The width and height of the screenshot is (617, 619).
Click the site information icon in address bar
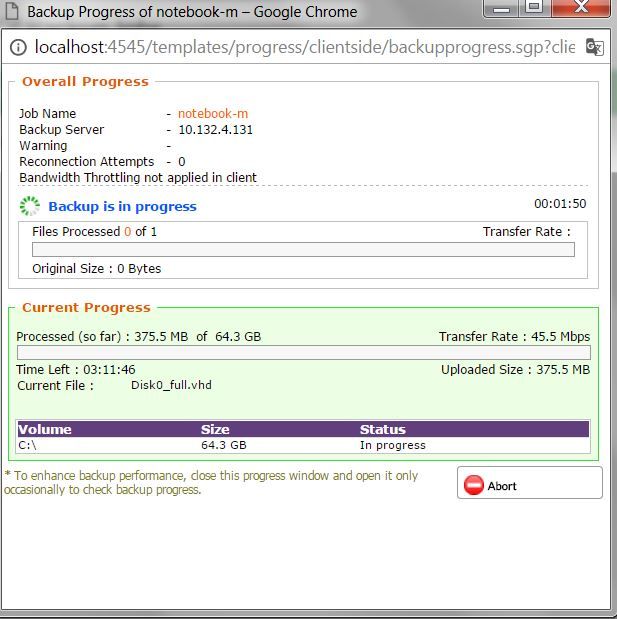(18, 47)
